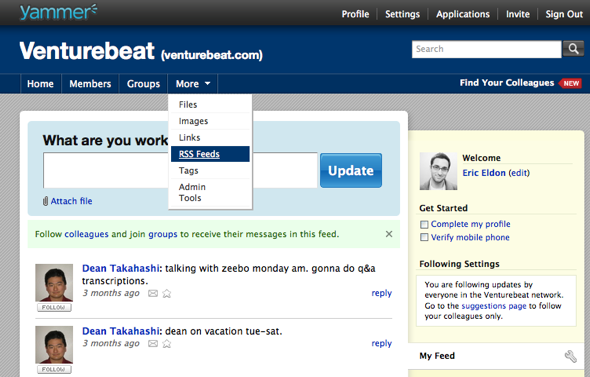The height and width of the screenshot is (377, 590).
Task: Click the colleagues link in notice
Action: (86, 234)
